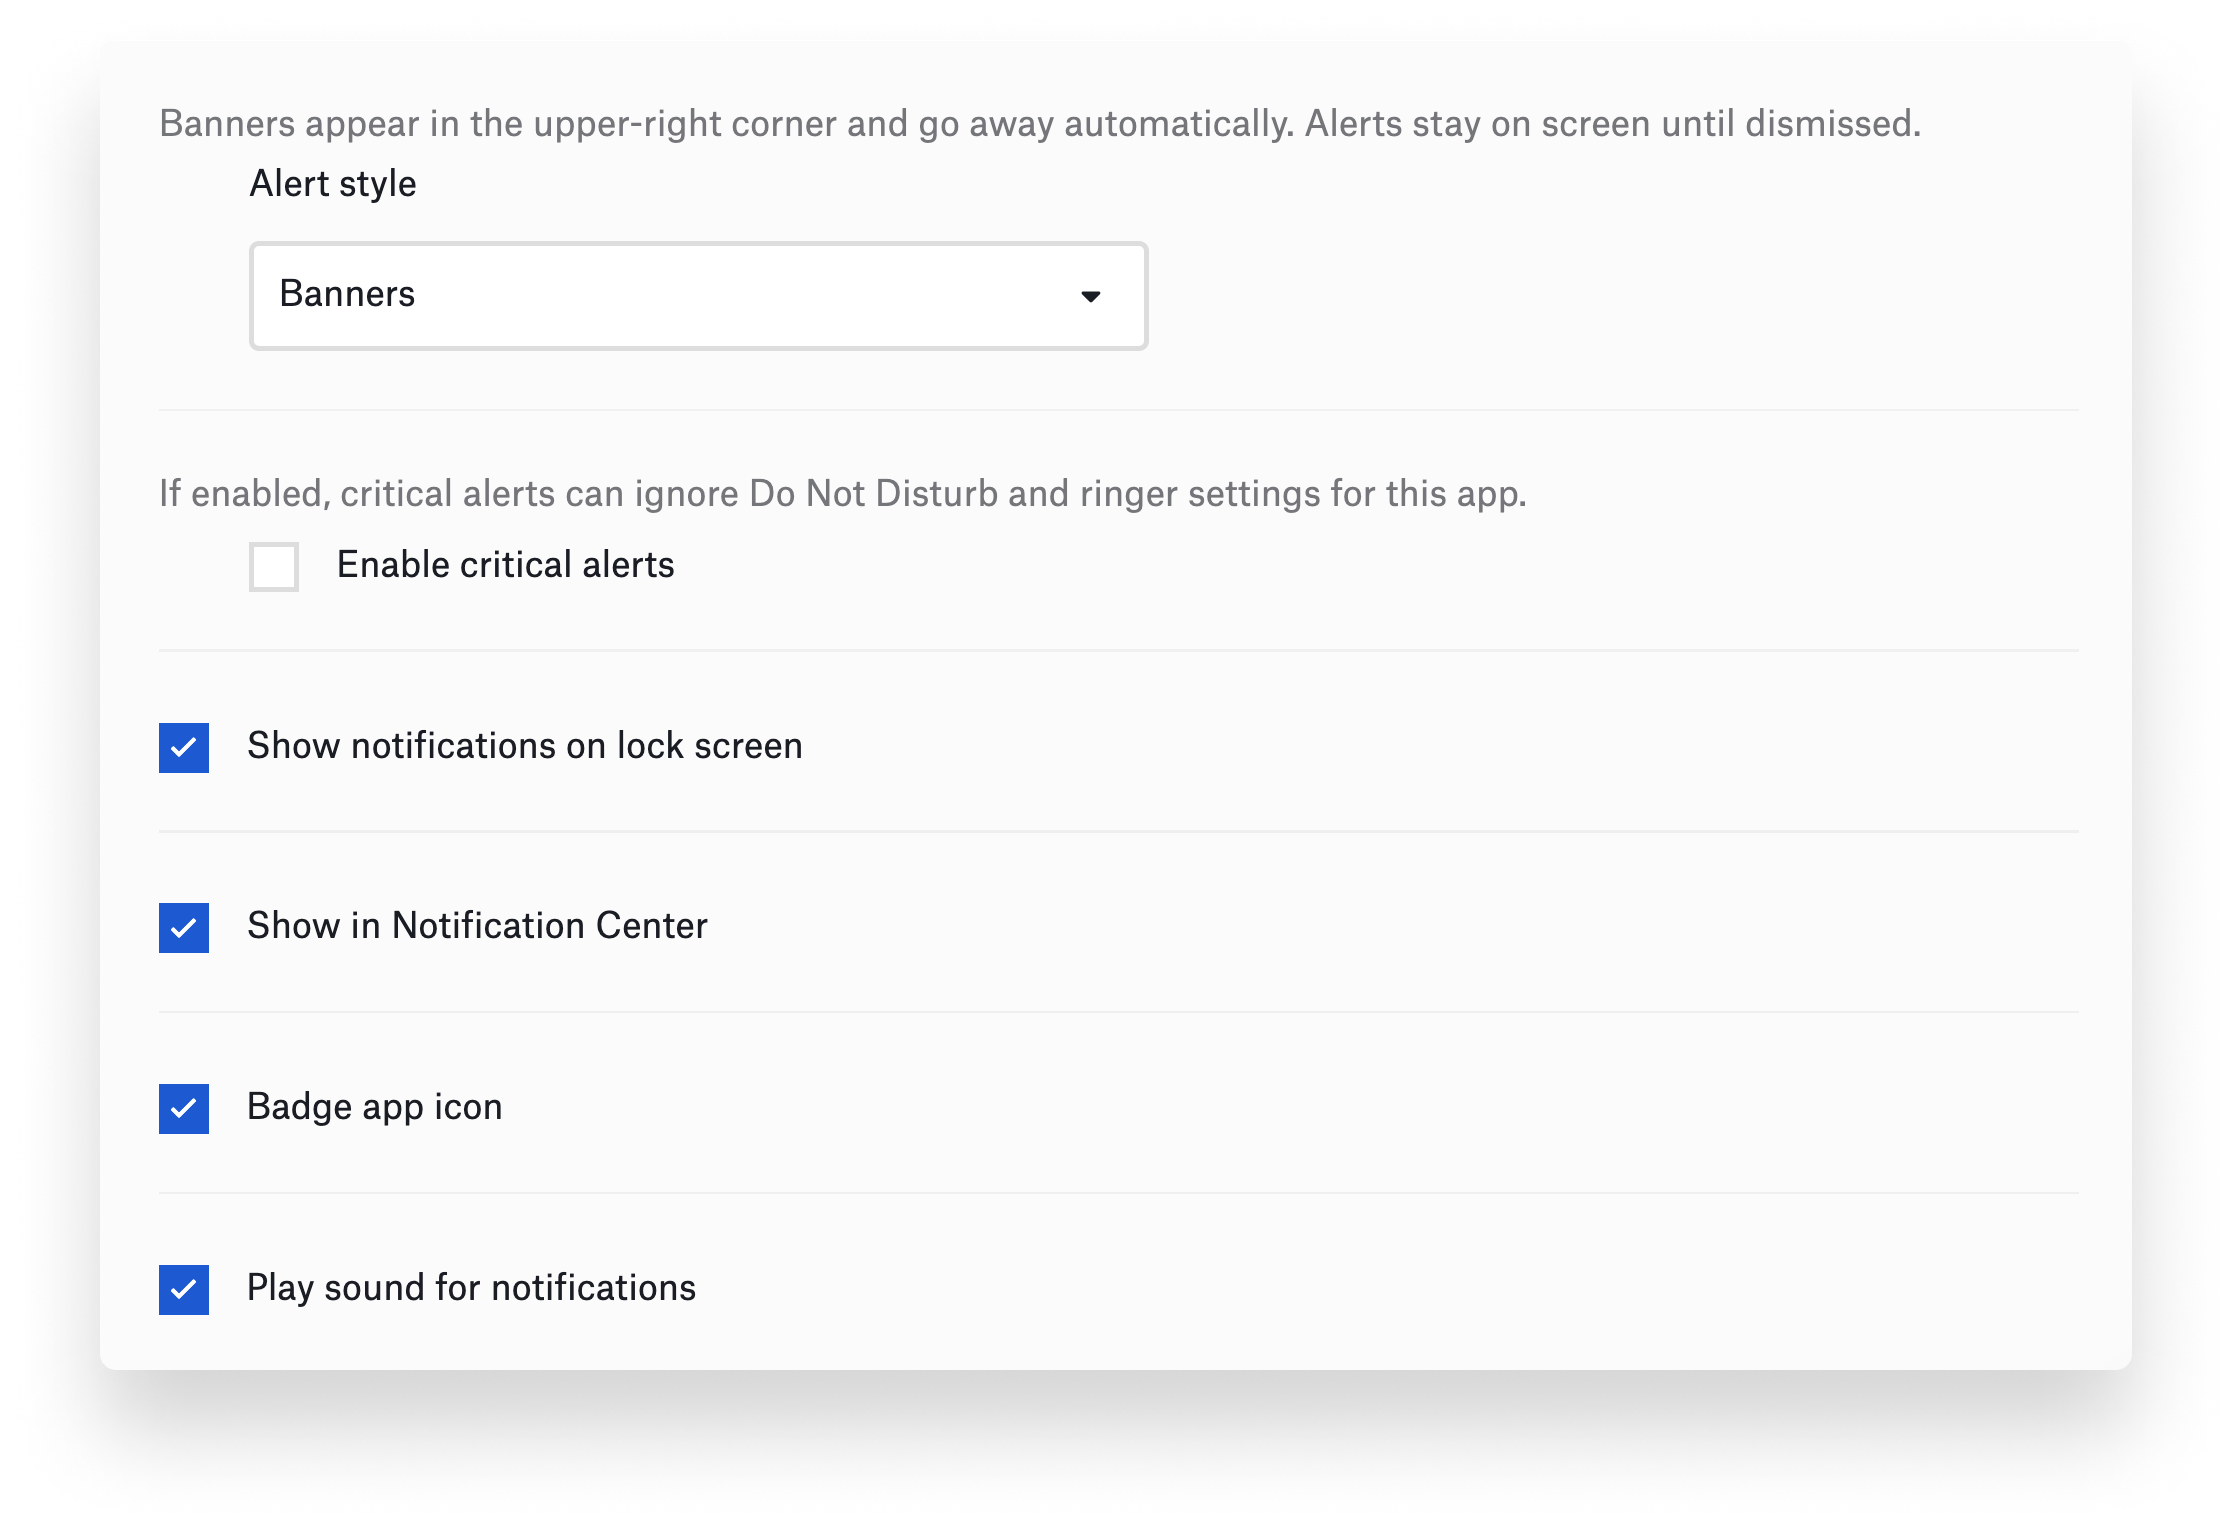2232x1530 pixels.
Task: Click the checked Notification Center checkbox
Action: click(184, 928)
